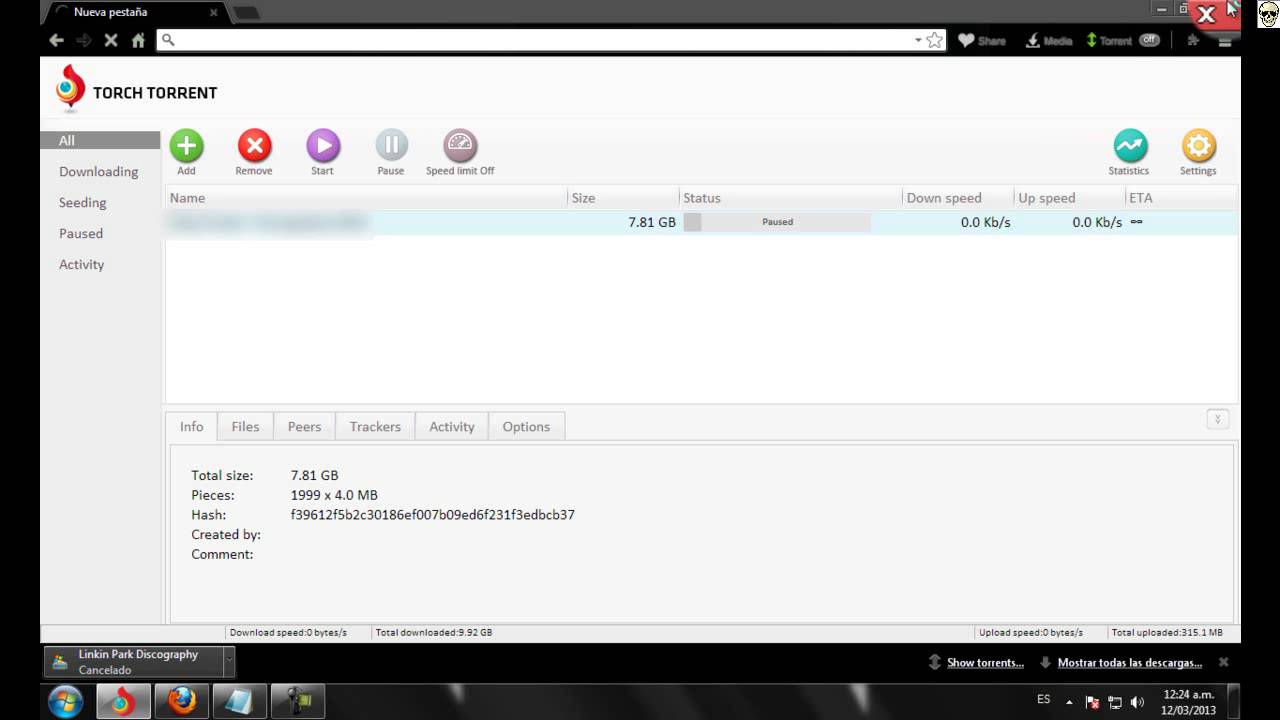1280x720 pixels.
Task: Sort torrents by Size column
Action: [x=624, y=198]
